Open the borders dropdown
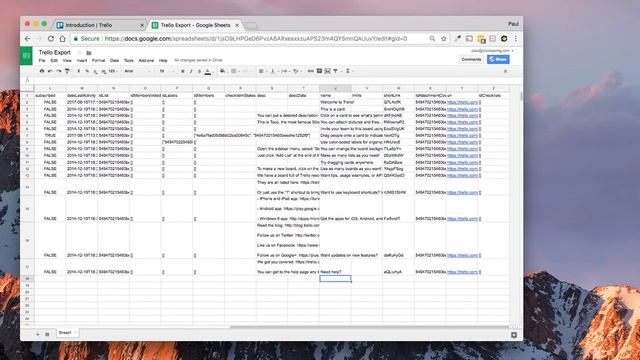640x360 pixels. click(235, 71)
